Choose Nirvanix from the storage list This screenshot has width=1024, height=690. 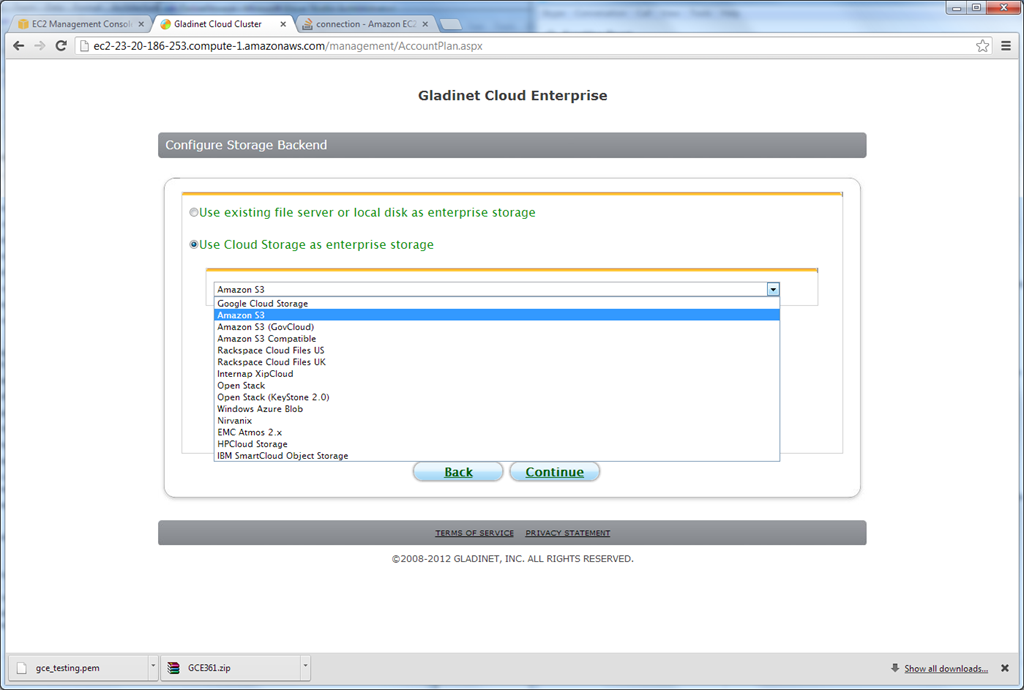[x=497, y=421]
